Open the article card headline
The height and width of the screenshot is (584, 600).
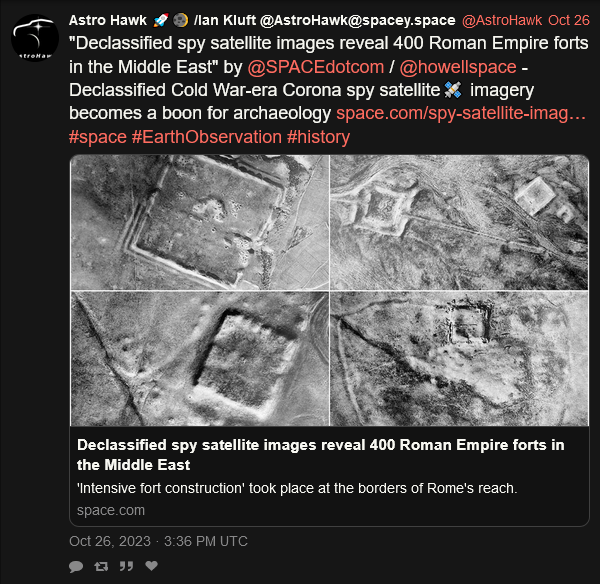pyautogui.click(x=321, y=455)
